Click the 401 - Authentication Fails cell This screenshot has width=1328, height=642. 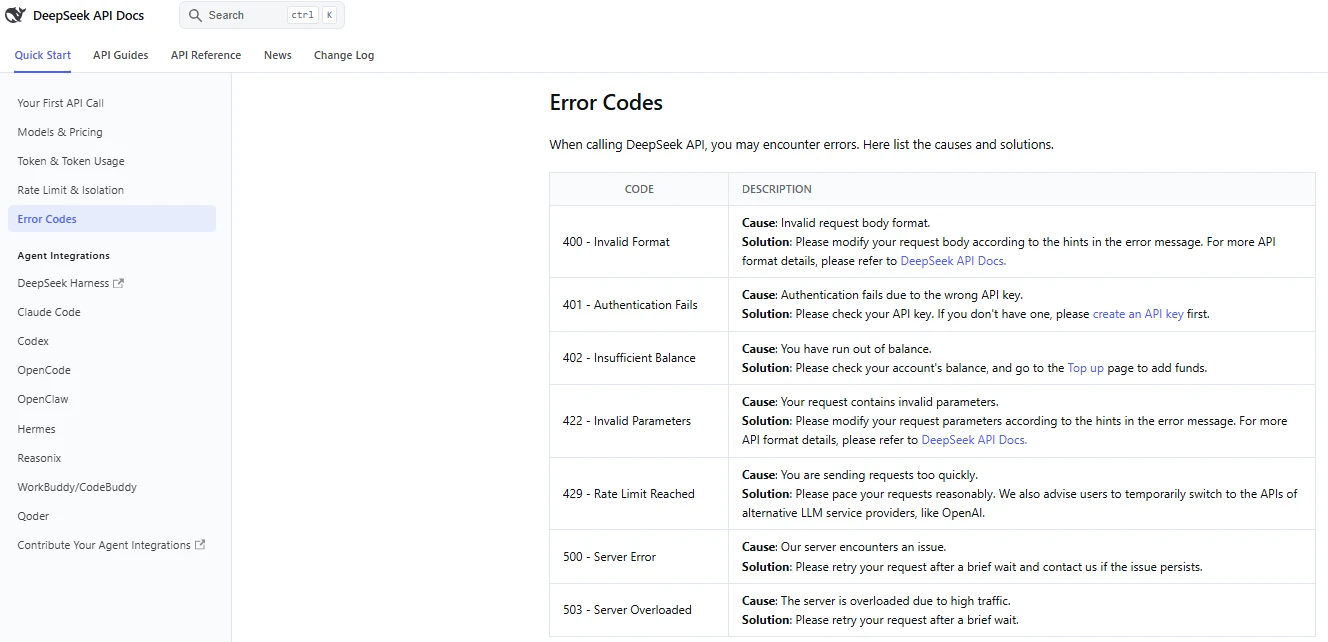639,305
